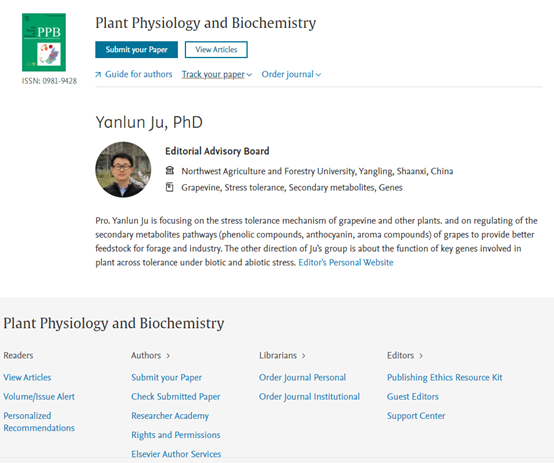Open the Order journal dropdown
Image resolution: width=554 pixels, height=463 pixels.
point(291,74)
